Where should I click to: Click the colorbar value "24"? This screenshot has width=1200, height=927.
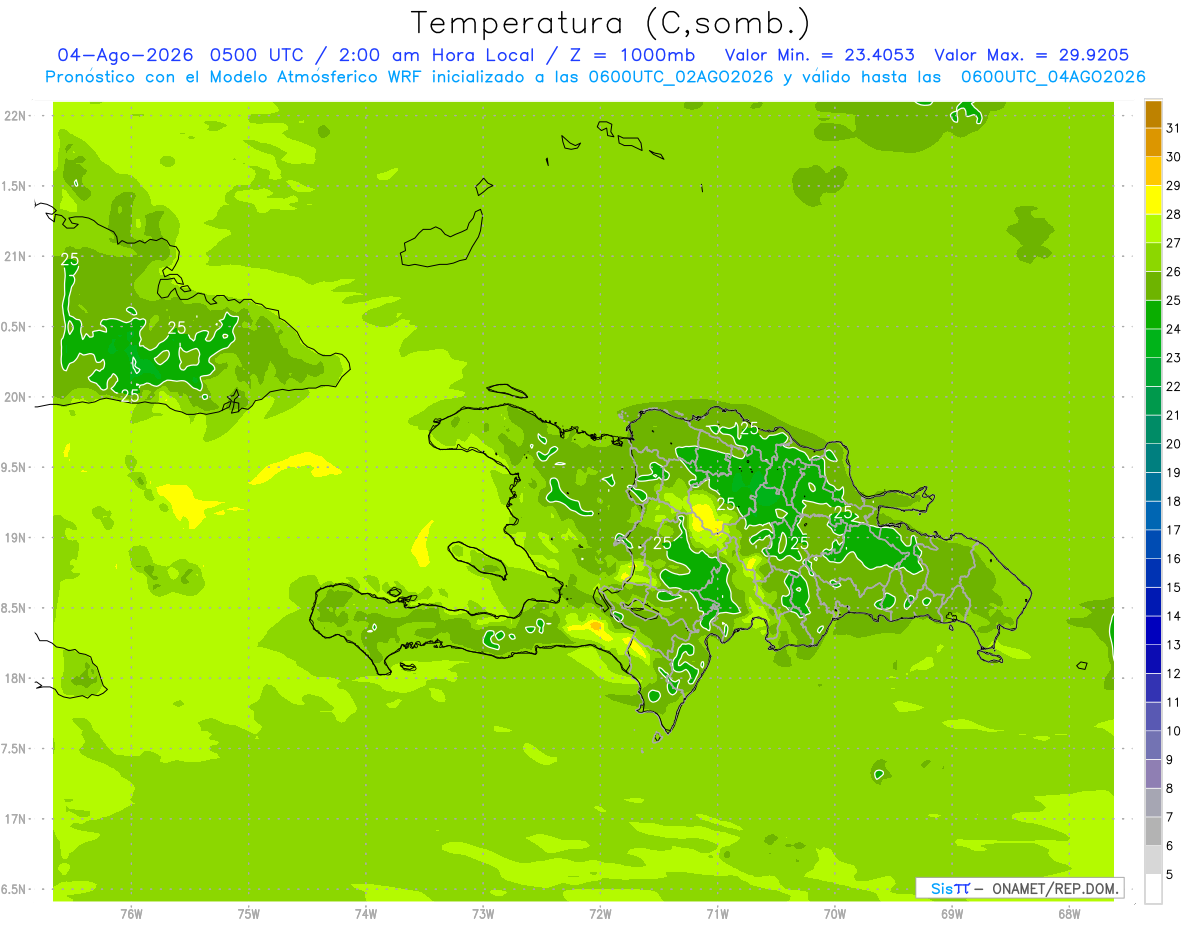[x=1173, y=329]
